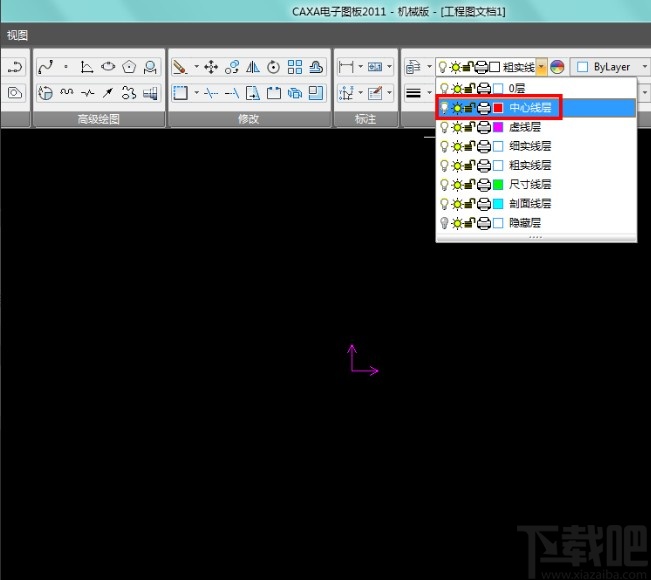Toggle sun freeze icon of 中心线层
Image resolution: width=651 pixels, height=580 pixels.
(x=457, y=108)
